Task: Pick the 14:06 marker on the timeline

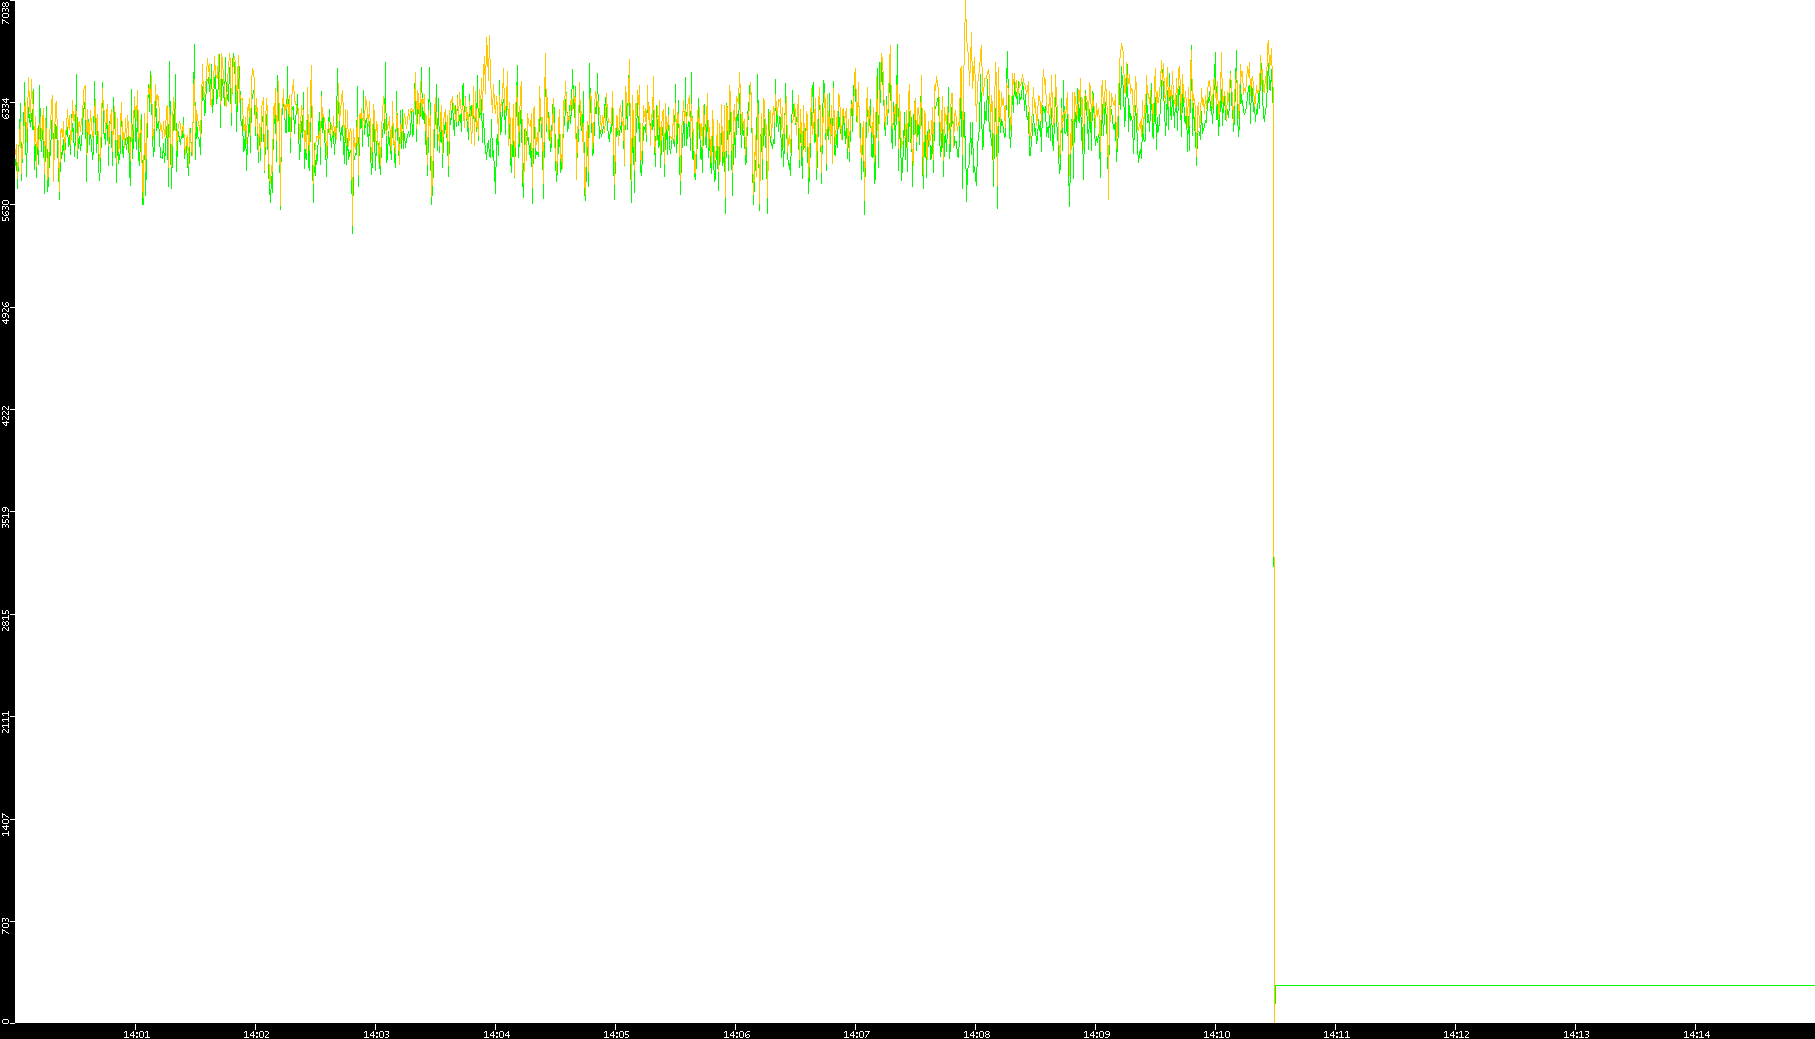Action: [736, 1034]
